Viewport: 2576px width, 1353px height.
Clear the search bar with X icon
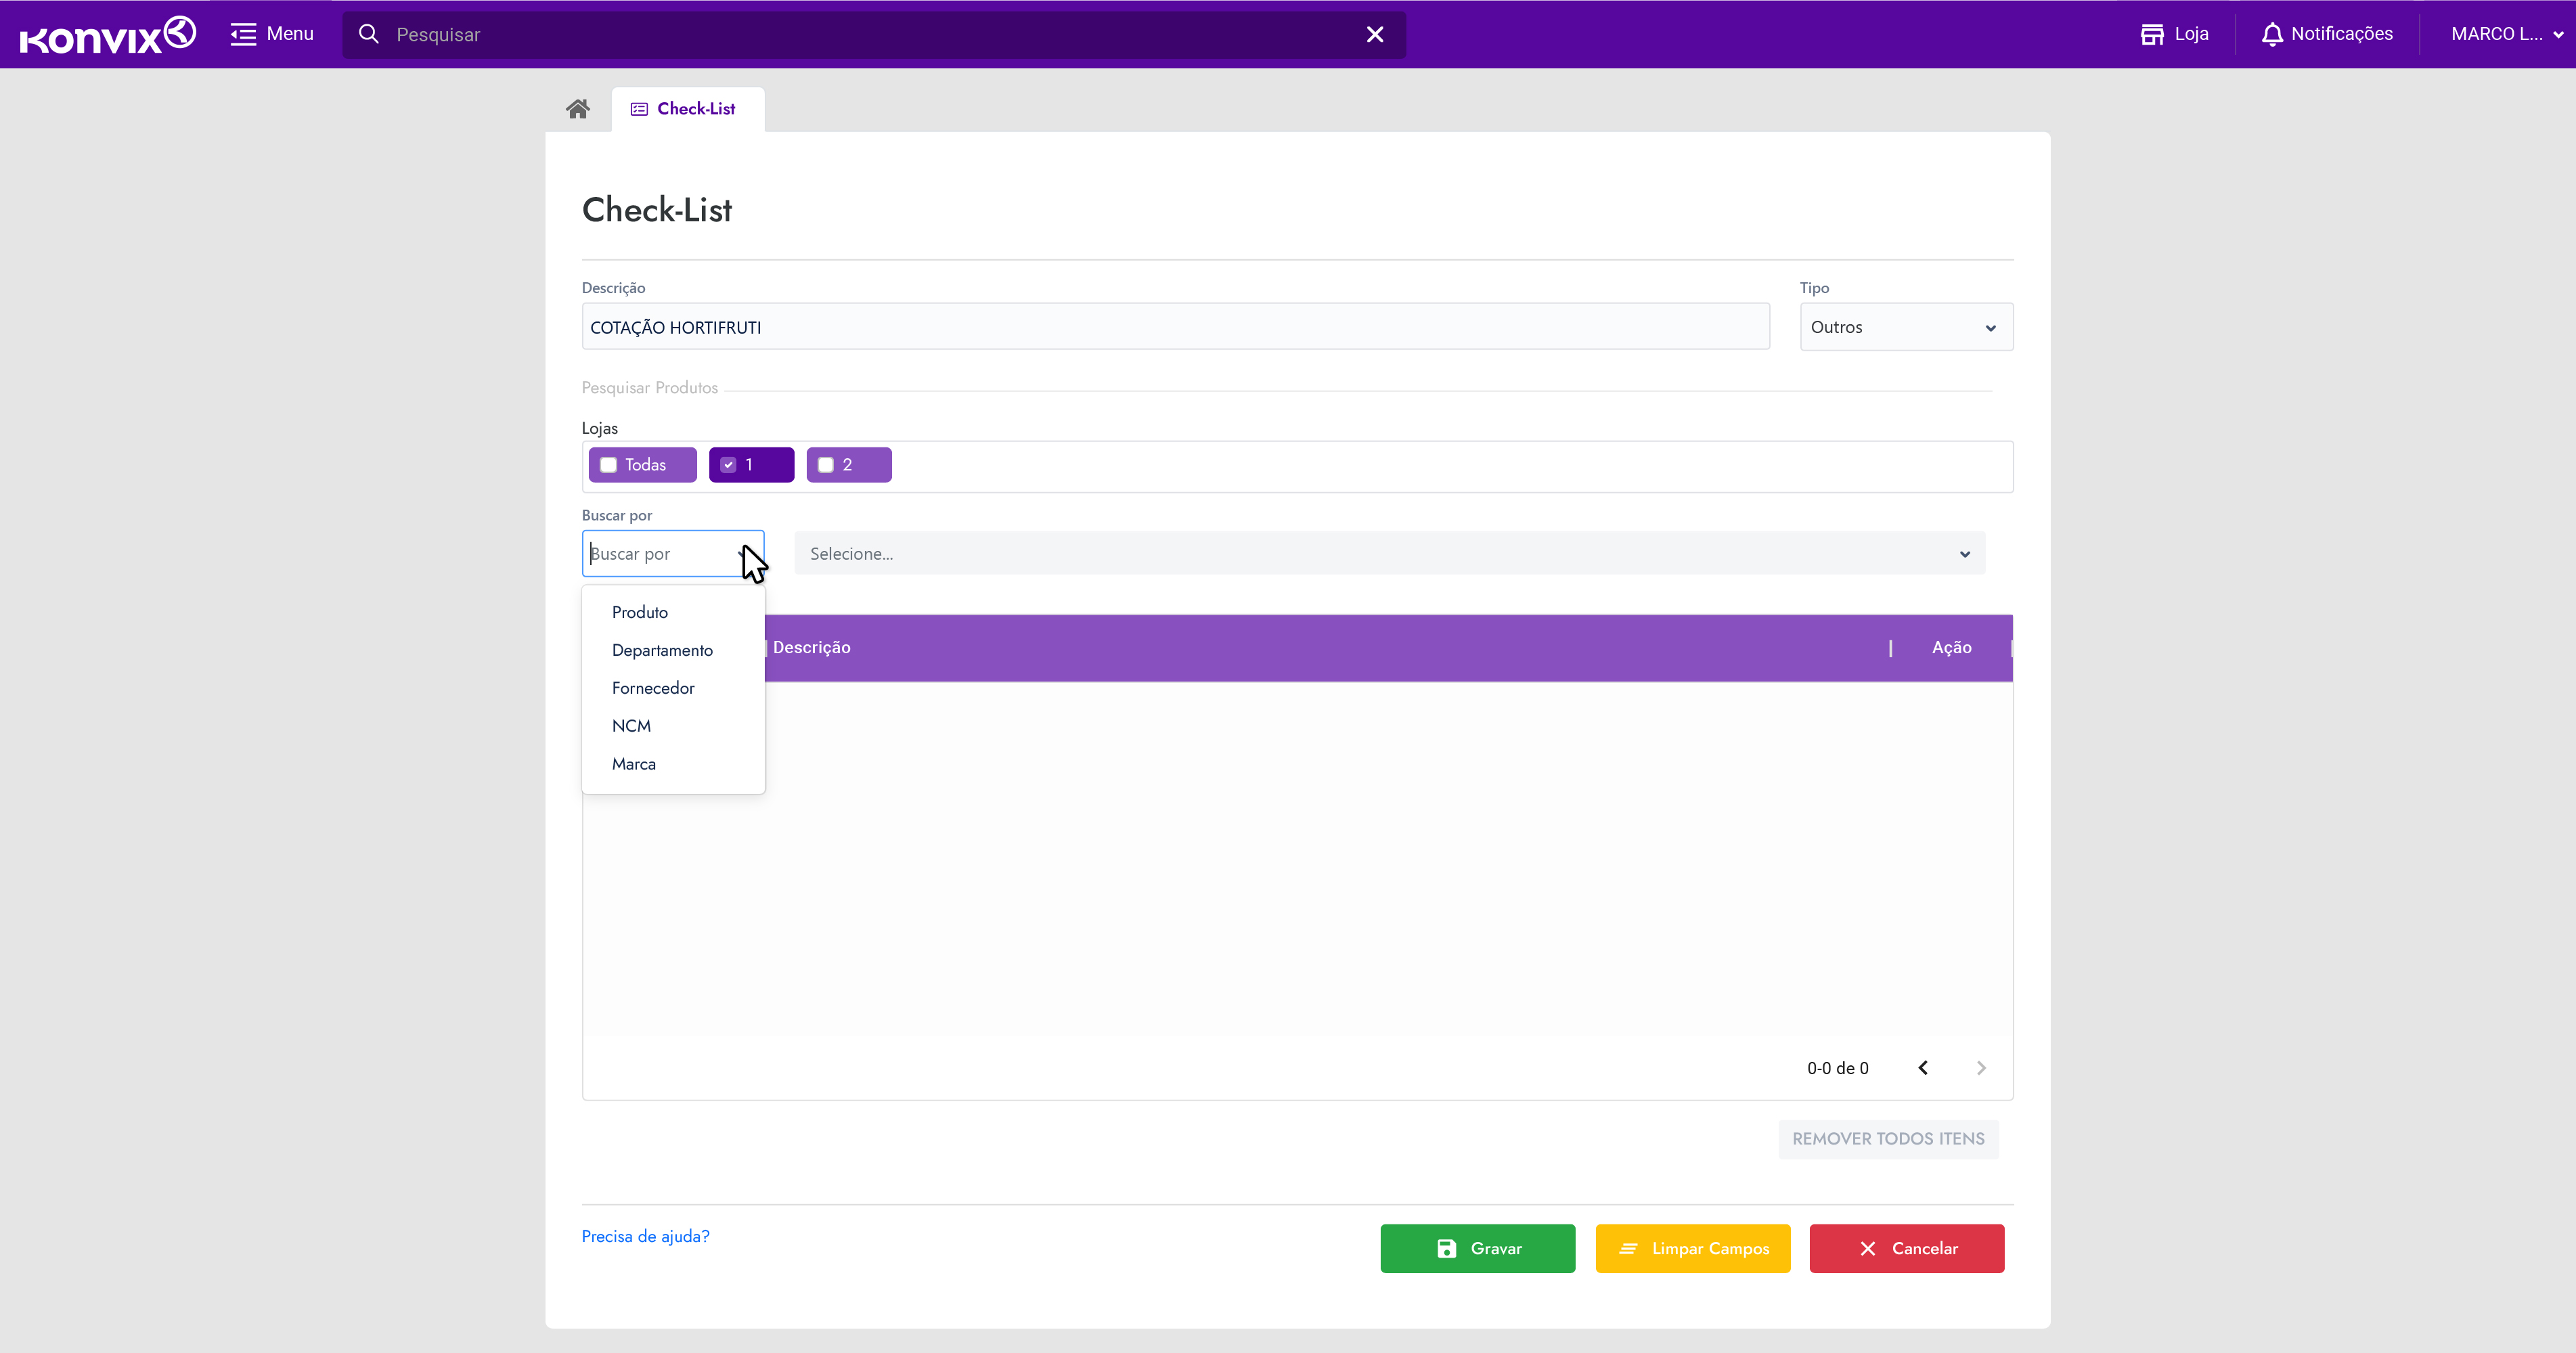point(1375,34)
